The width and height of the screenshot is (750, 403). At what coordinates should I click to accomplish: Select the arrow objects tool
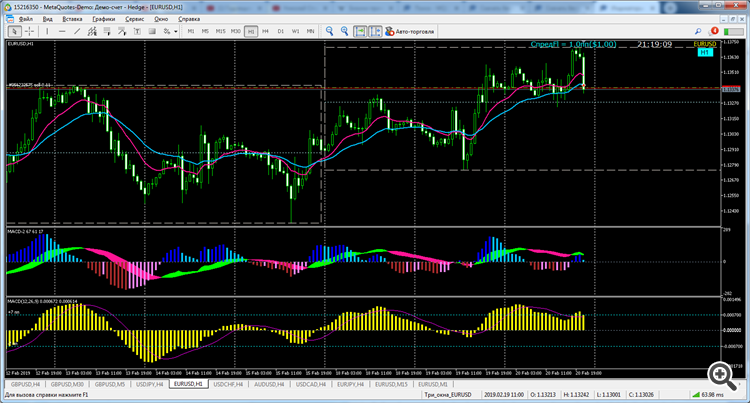pos(122,32)
